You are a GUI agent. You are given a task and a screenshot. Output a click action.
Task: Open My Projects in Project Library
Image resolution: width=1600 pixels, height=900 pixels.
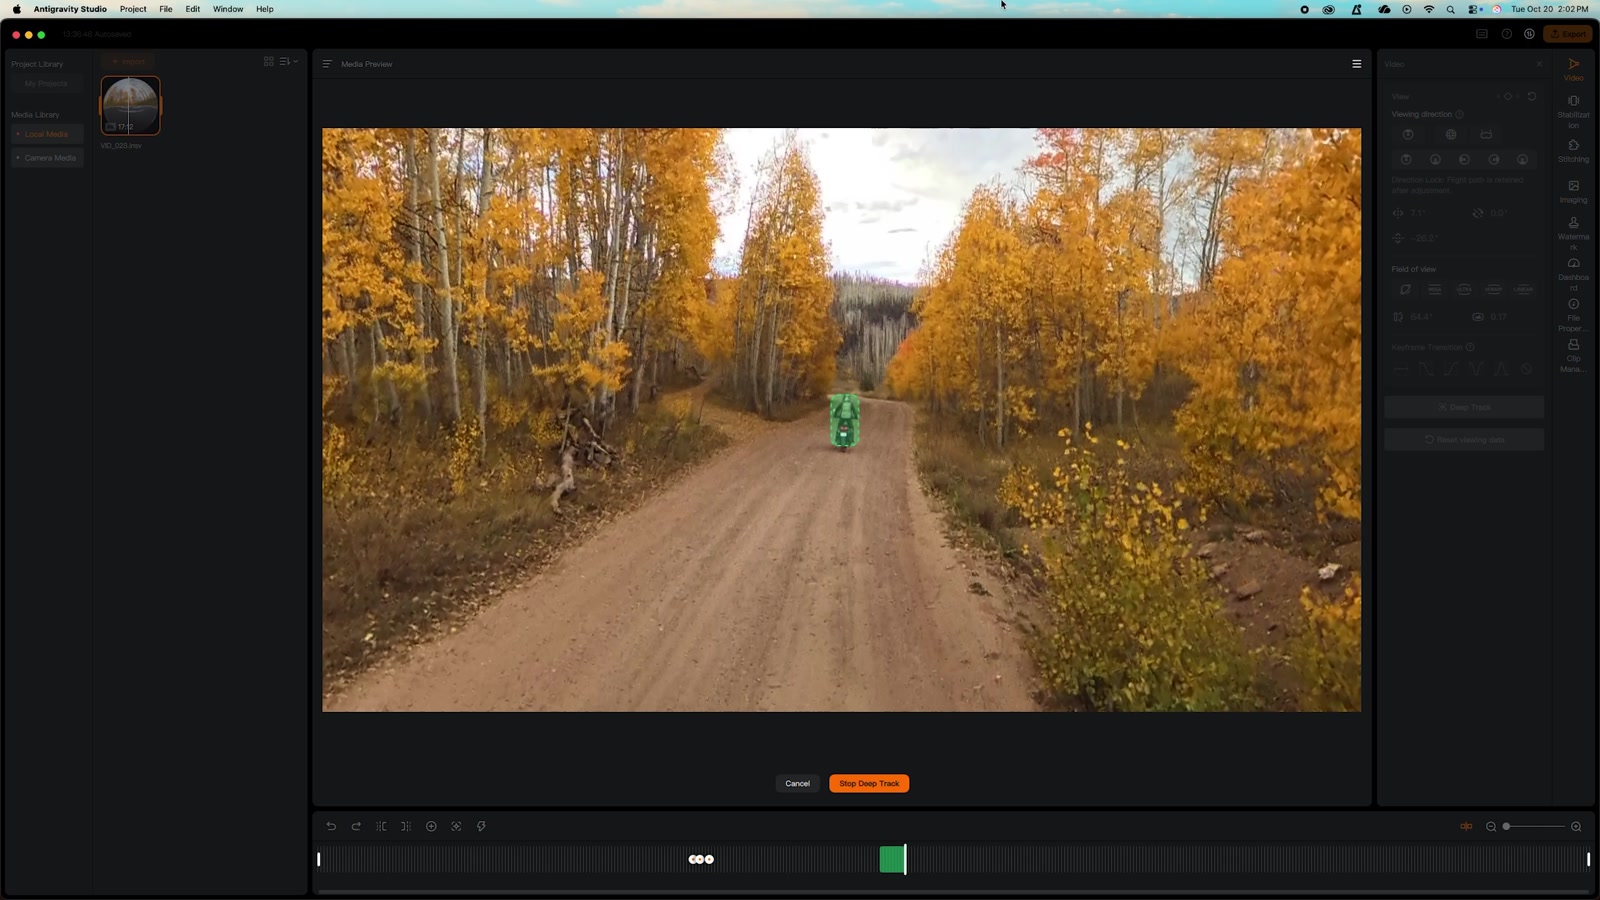tap(46, 84)
